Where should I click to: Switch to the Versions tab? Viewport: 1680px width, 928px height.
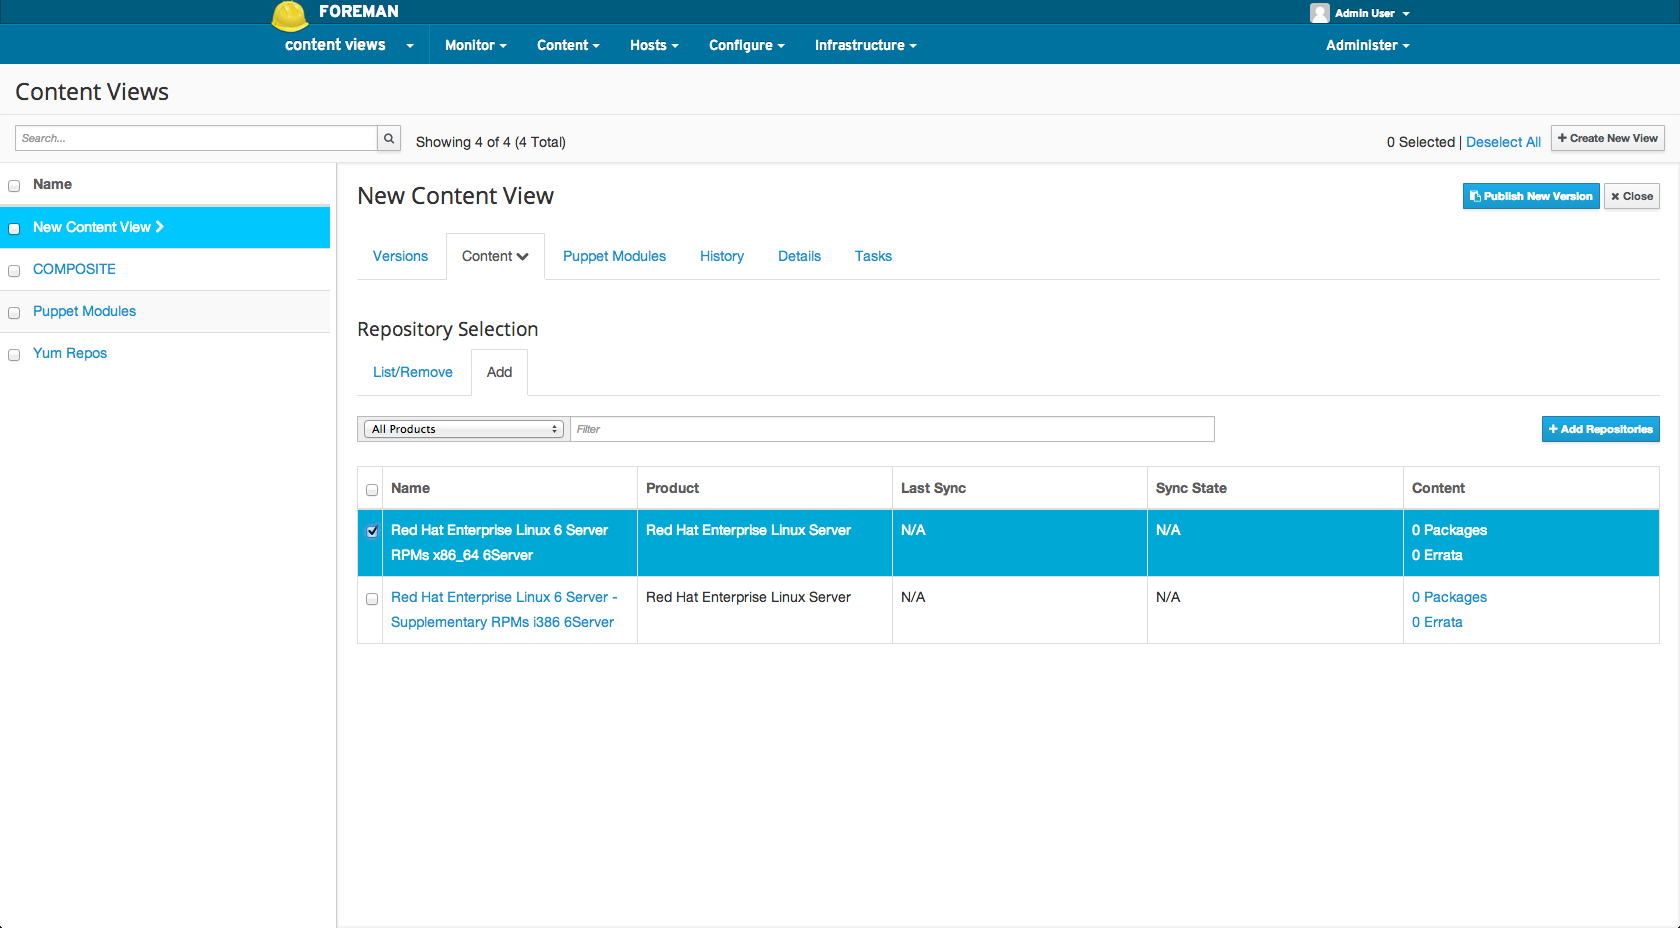tap(400, 256)
